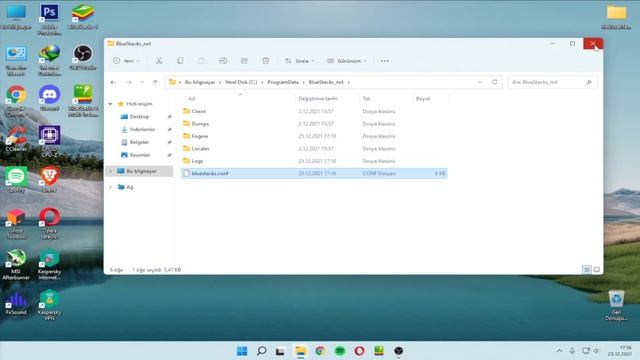Screen dimensions: 640x360
Task: Go forward with the right arrow
Action: coord(129,82)
